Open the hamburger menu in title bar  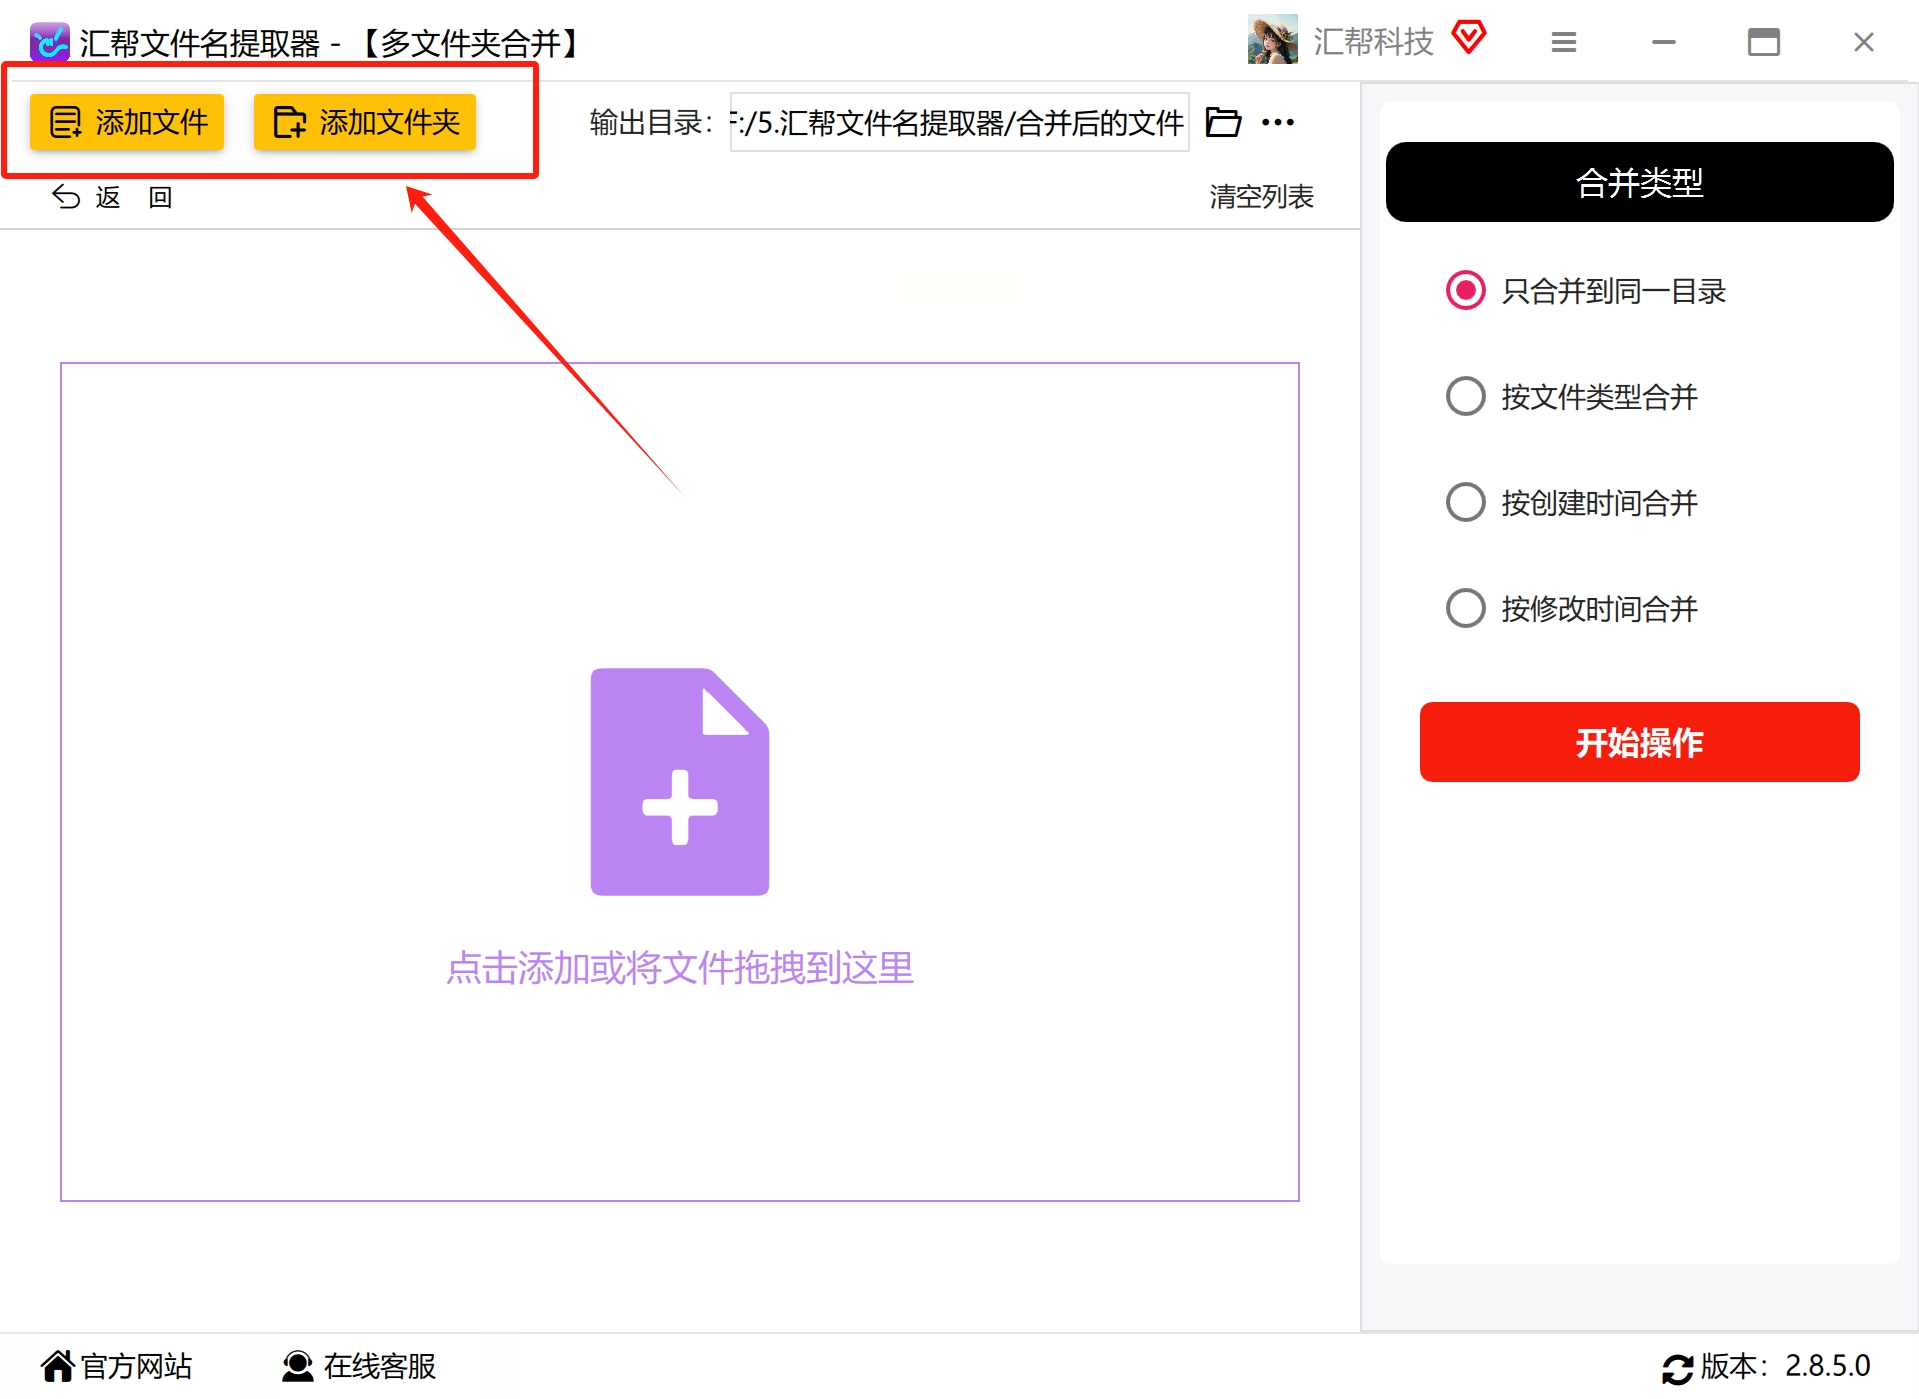click(1564, 42)
